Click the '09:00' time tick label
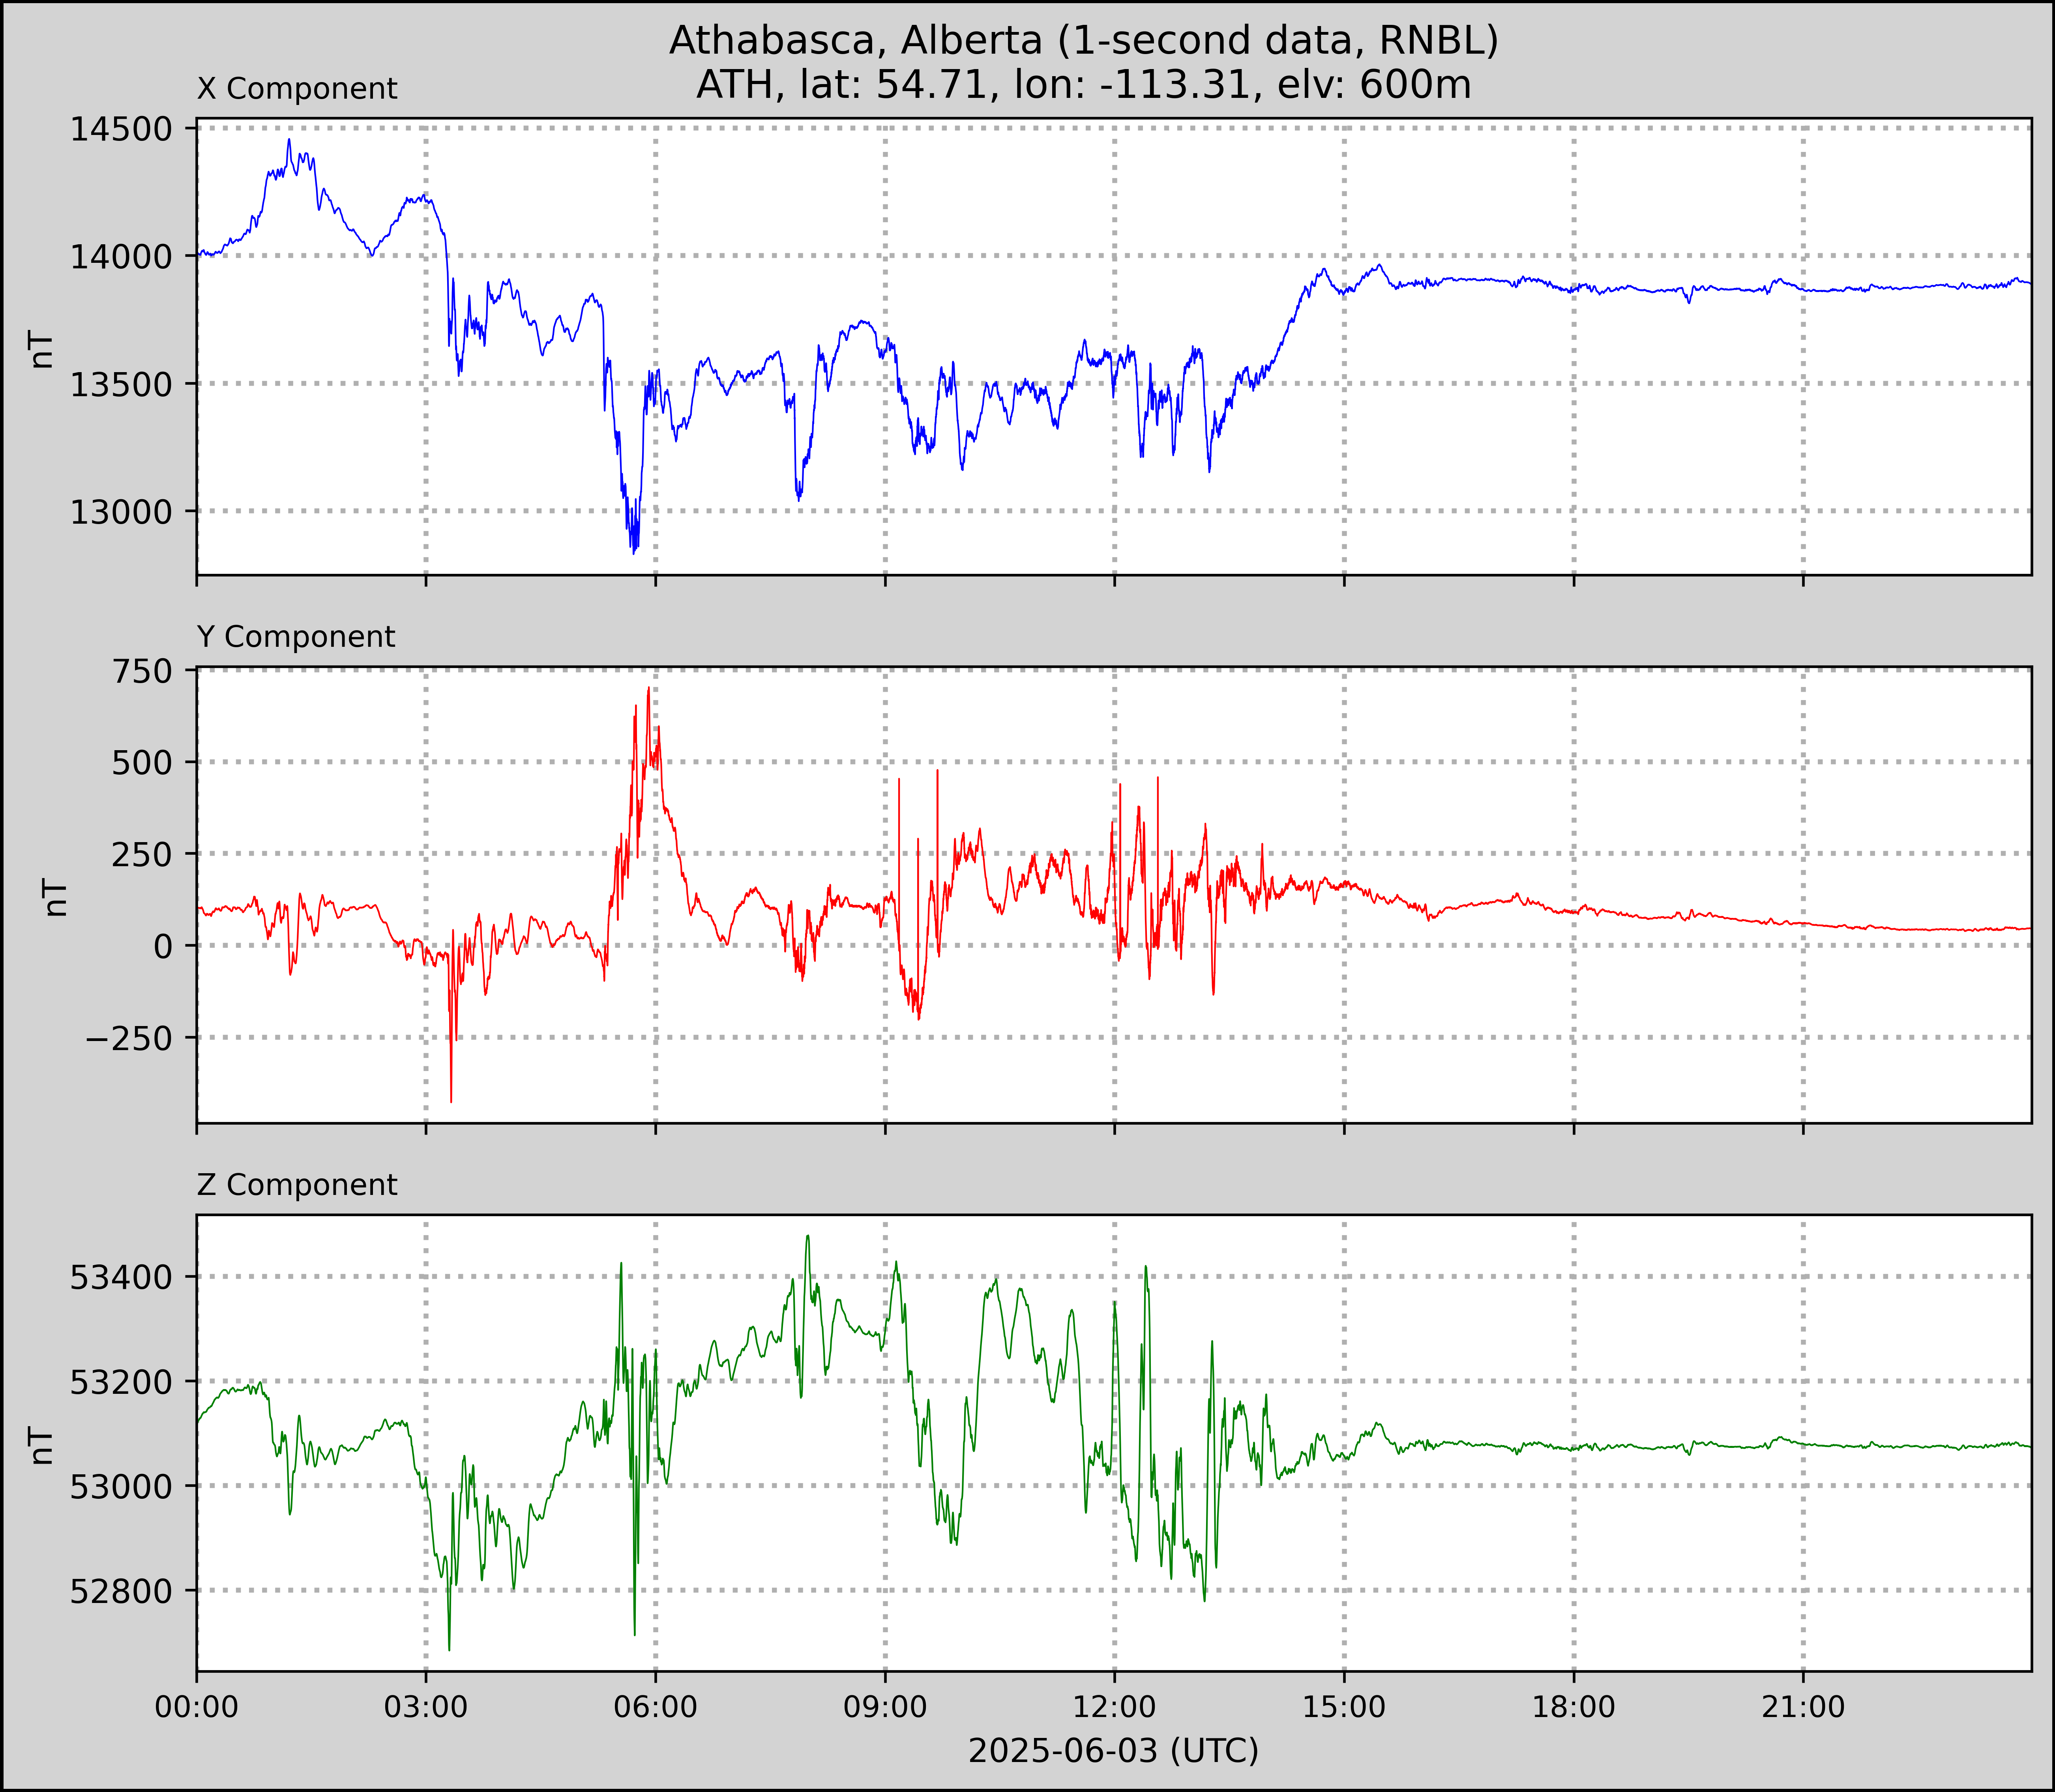 tap(885, 1707)
